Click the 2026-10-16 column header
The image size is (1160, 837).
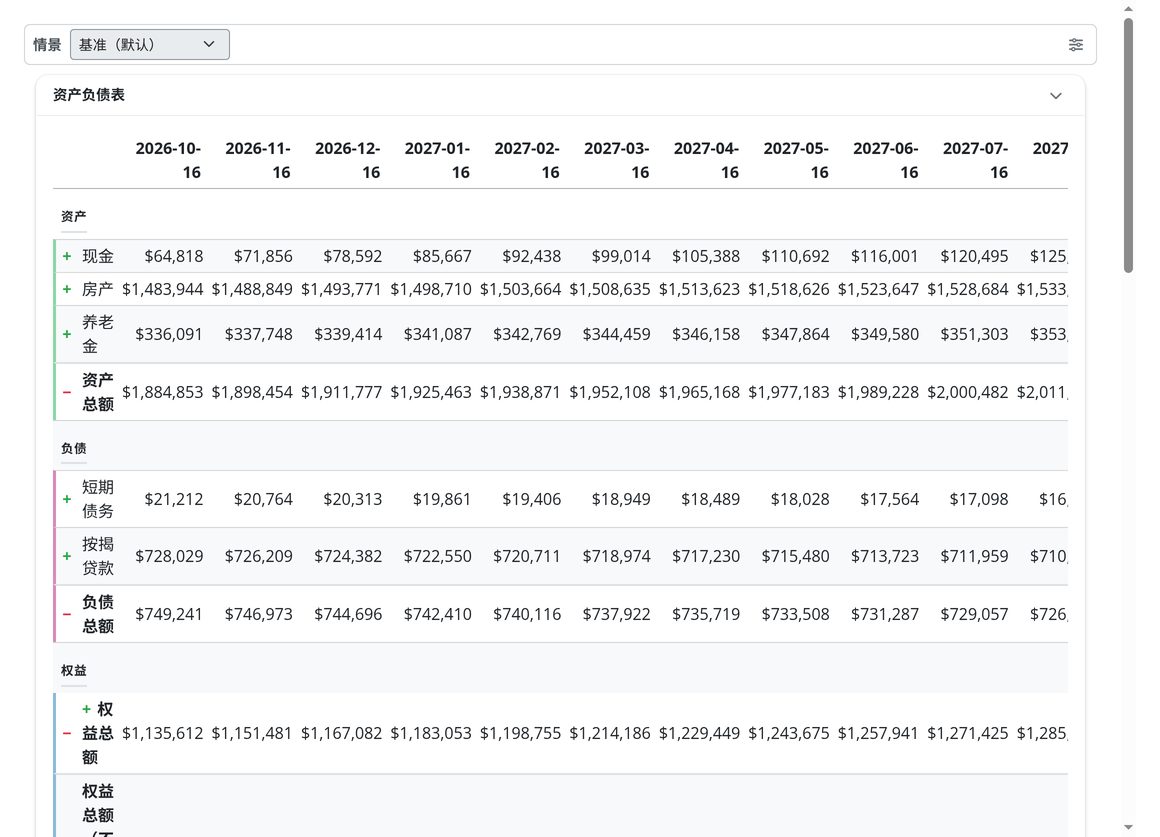[x=168, y=160]
